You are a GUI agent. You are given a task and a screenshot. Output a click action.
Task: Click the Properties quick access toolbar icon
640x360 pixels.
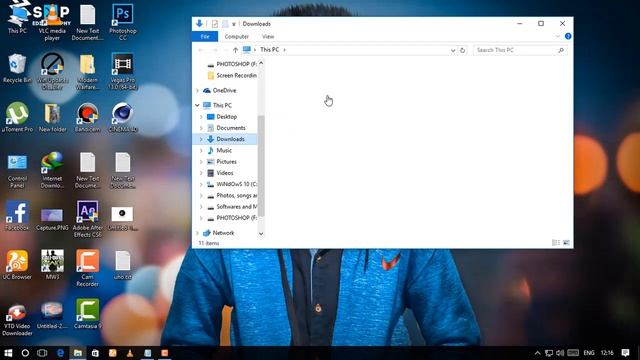click(215, 24)
